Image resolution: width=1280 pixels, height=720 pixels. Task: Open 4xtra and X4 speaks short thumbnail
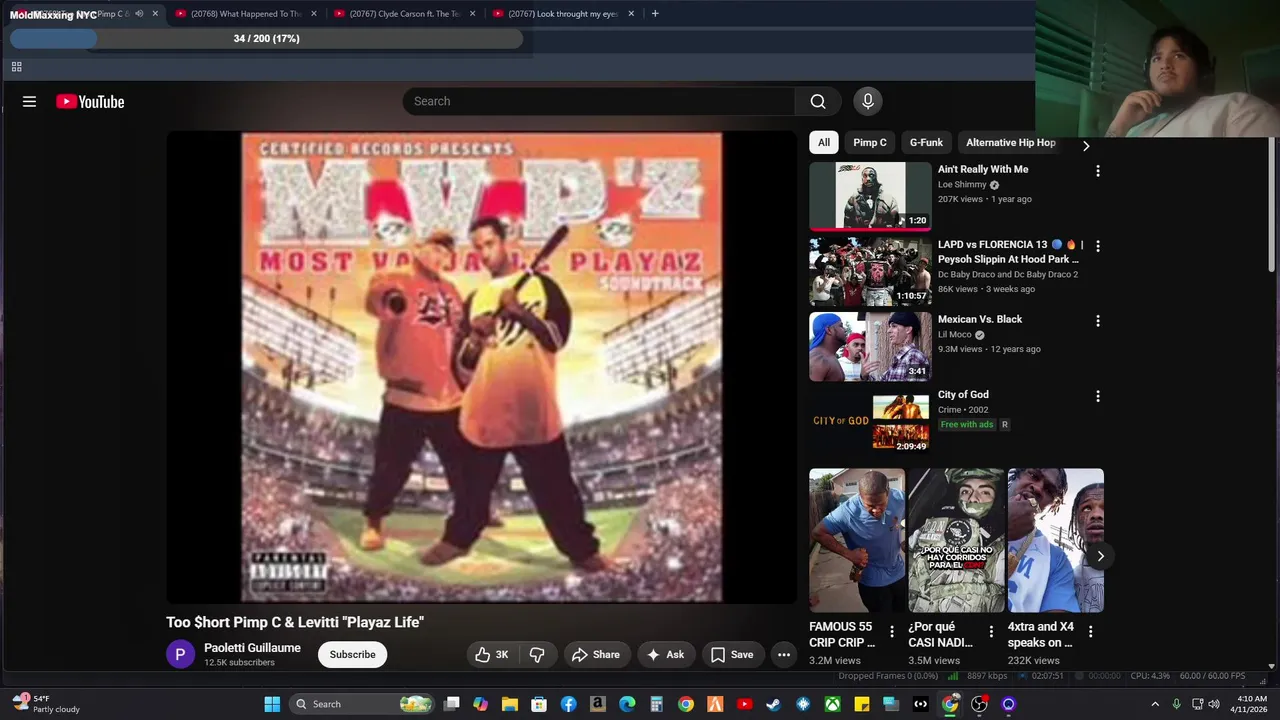tap(1056, 540)
